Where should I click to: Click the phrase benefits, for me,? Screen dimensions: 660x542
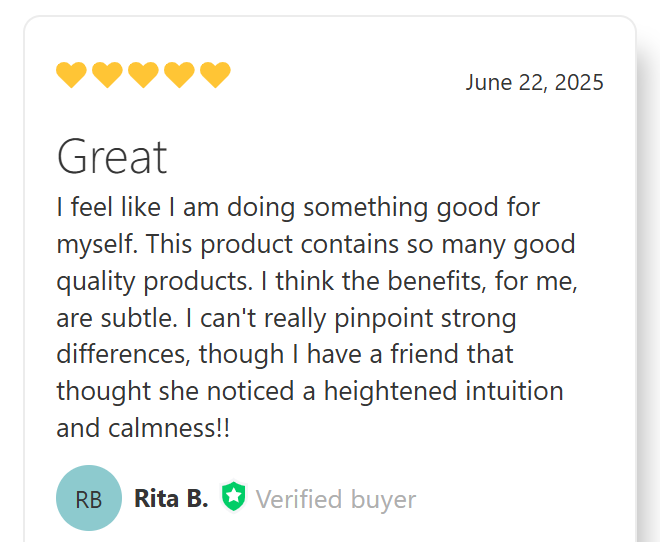tap(482, 281)
